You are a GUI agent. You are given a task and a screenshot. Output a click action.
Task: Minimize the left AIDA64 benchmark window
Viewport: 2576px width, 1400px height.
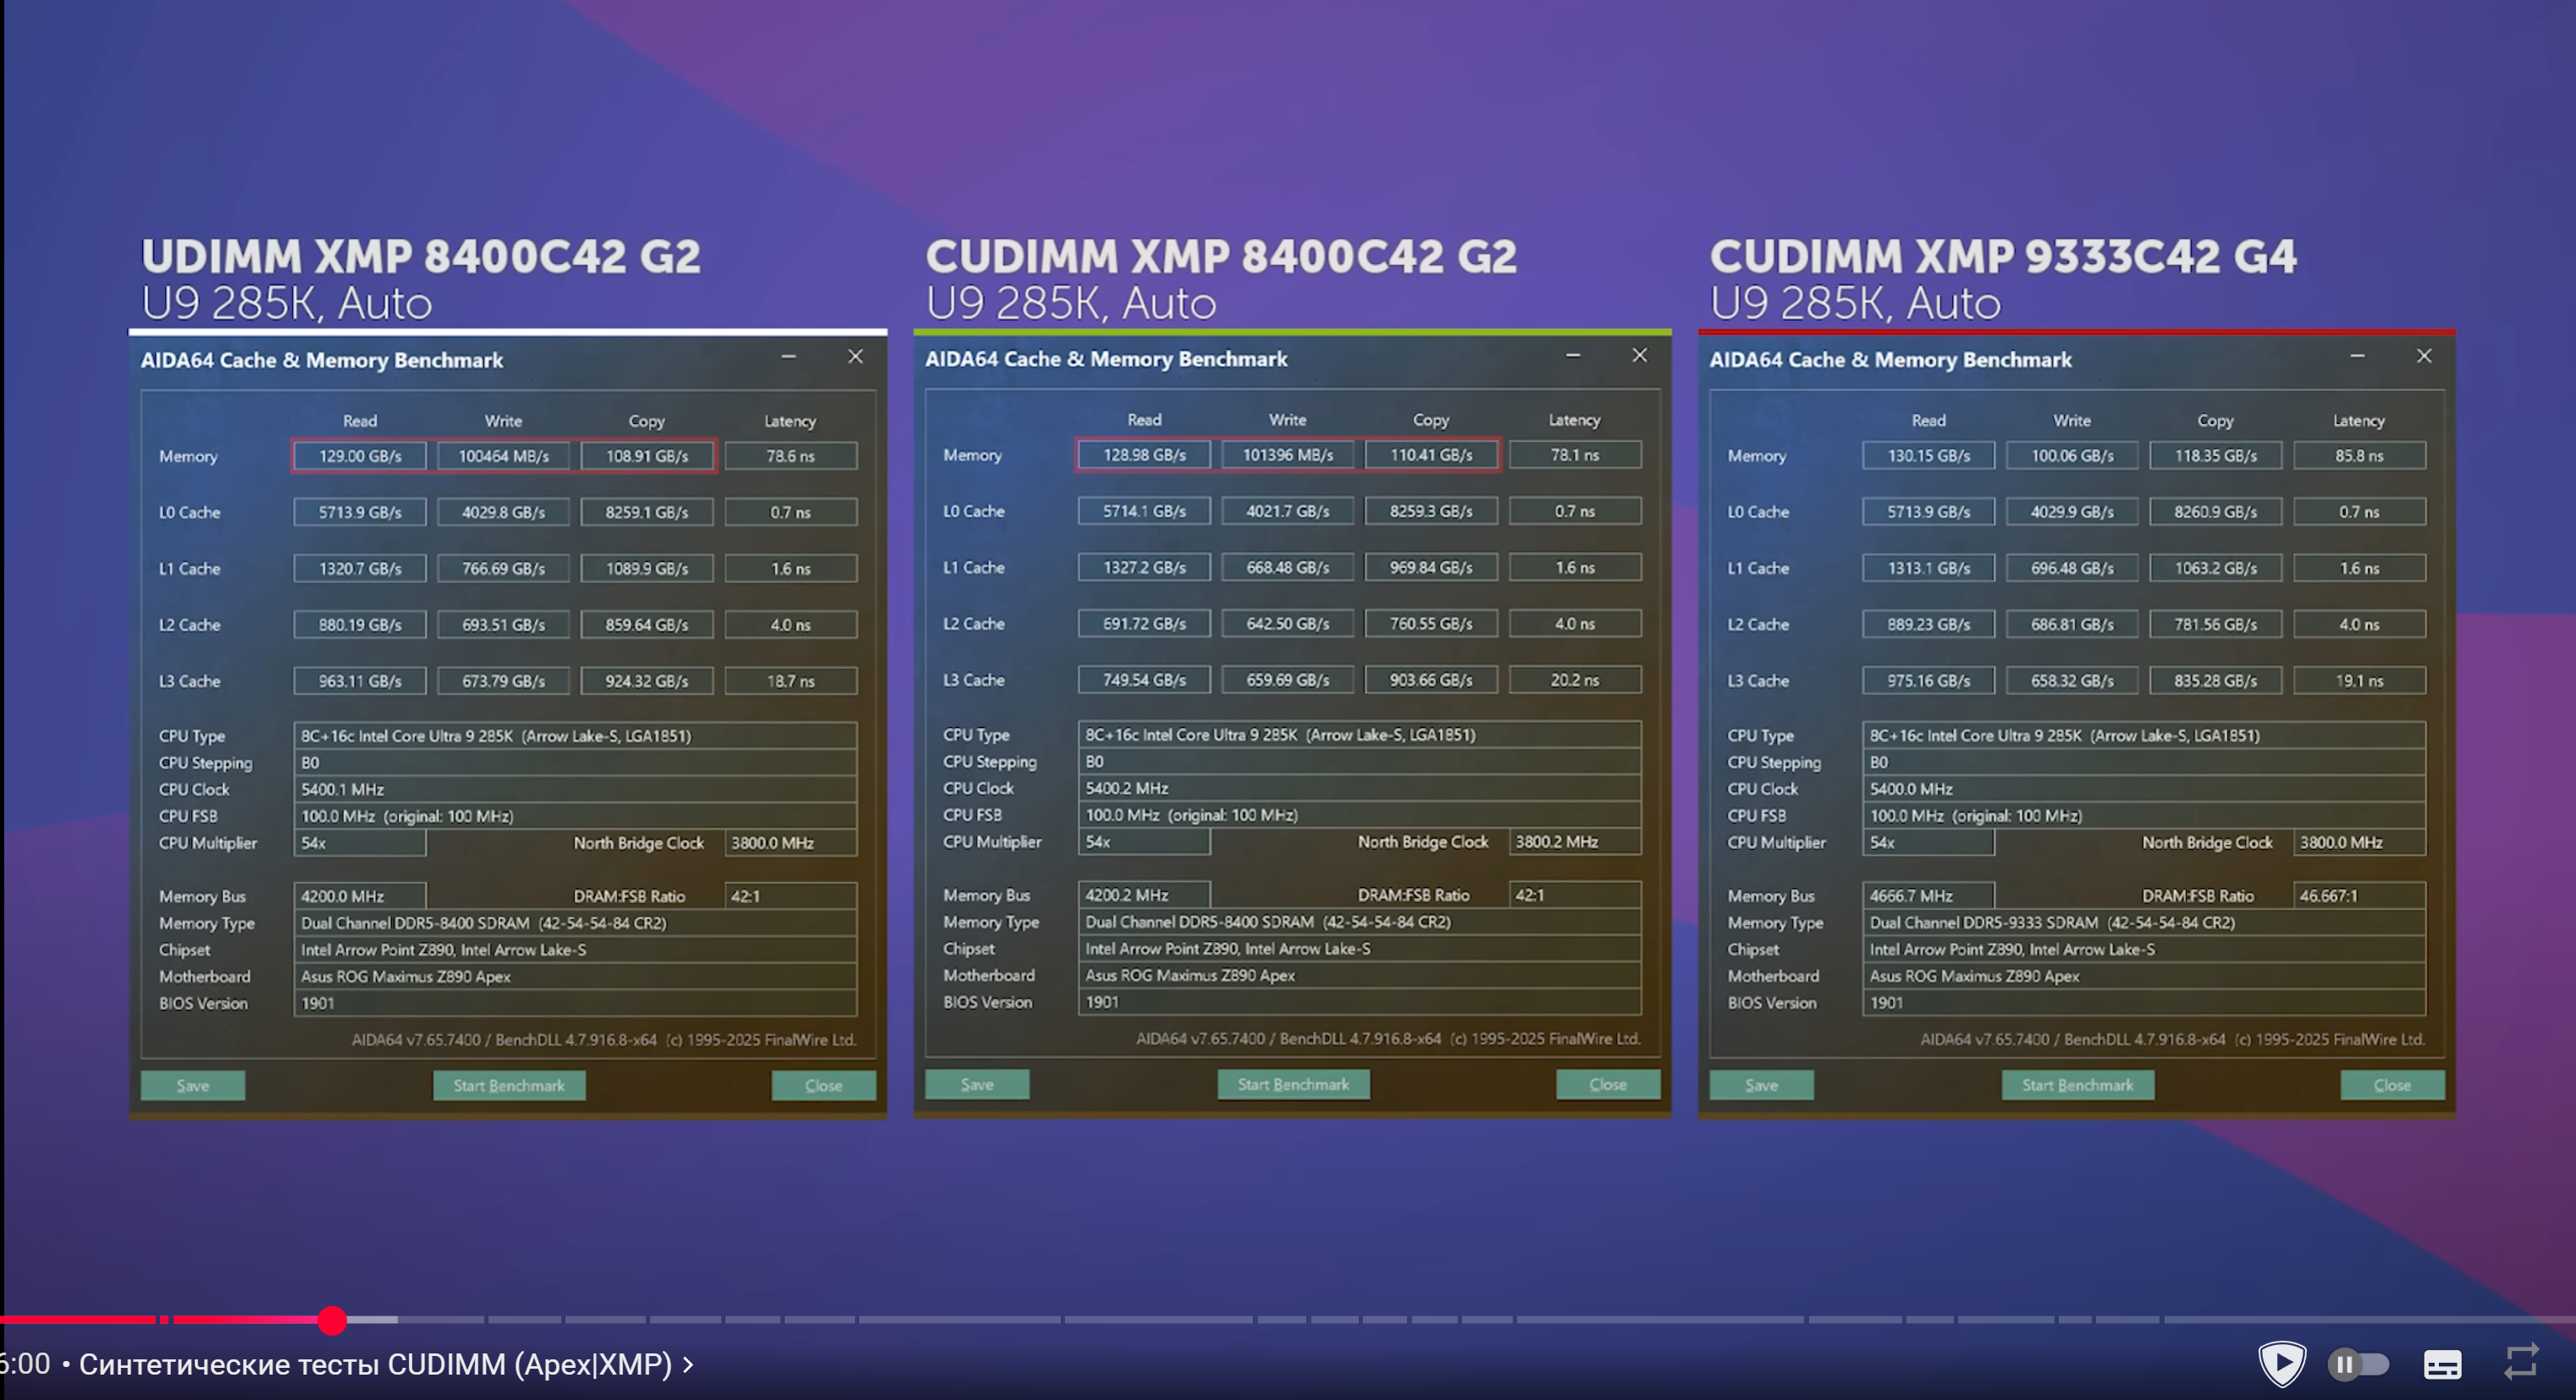[789, 357]
